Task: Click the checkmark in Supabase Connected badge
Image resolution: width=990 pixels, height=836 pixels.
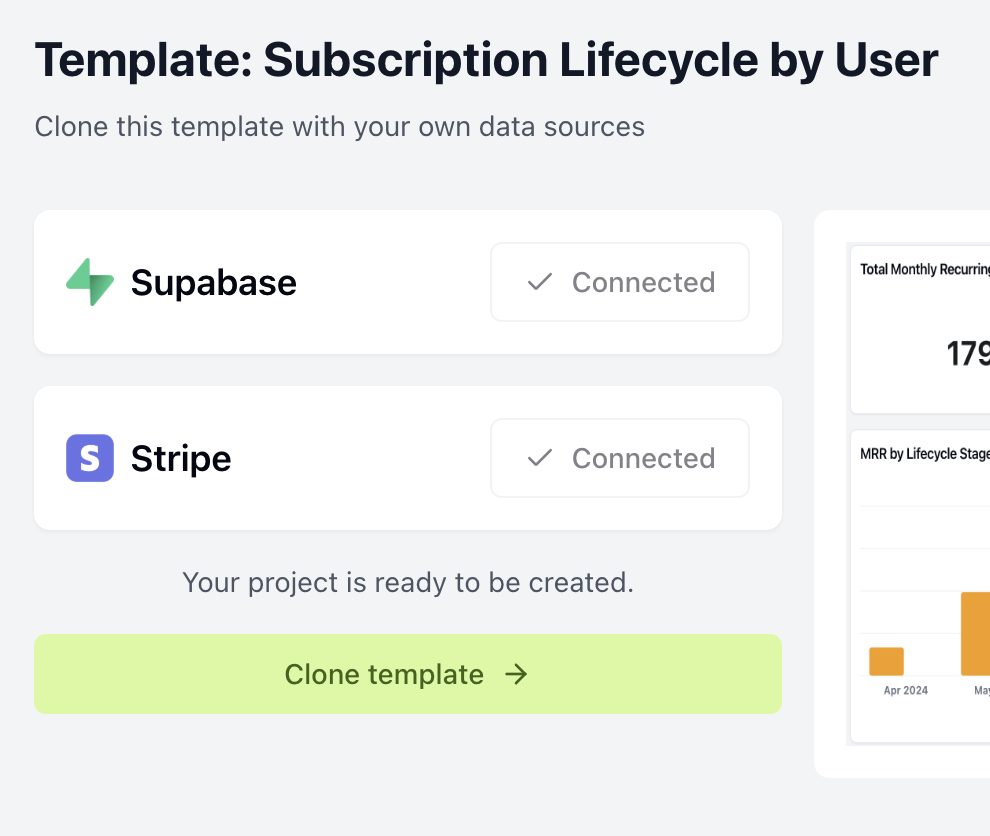Action: [x=539, y=282]
